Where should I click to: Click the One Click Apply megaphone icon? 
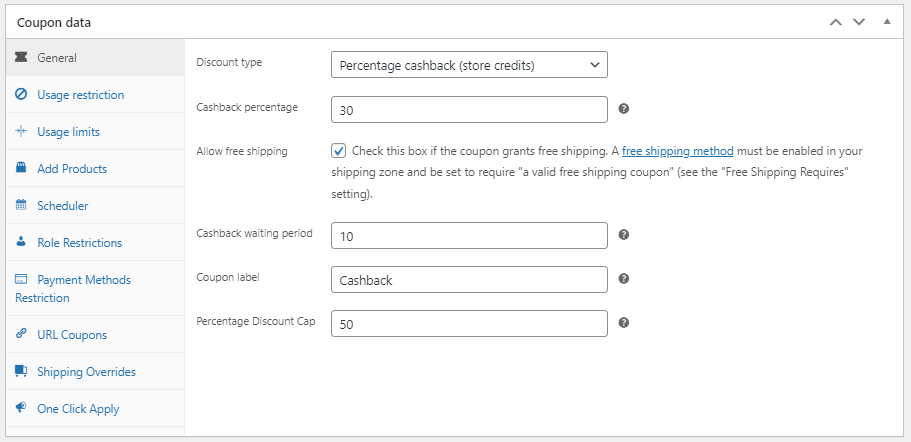pos(21,409)
